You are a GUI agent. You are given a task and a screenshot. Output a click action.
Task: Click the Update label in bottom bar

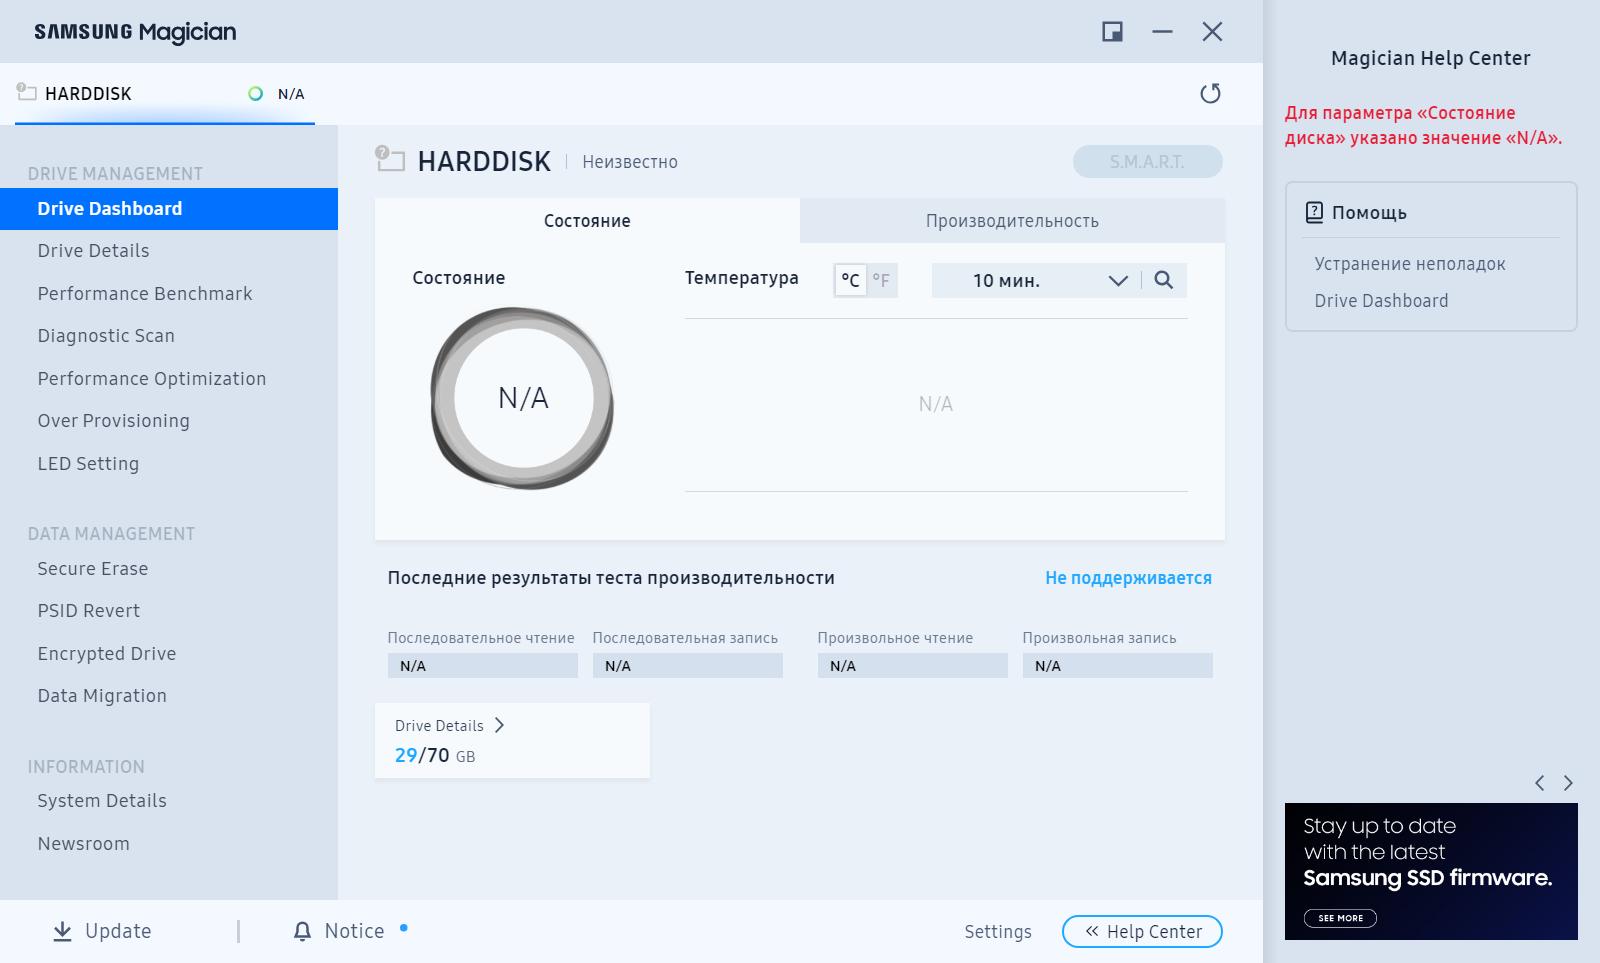pyautogui.click(x=118, y=931)
